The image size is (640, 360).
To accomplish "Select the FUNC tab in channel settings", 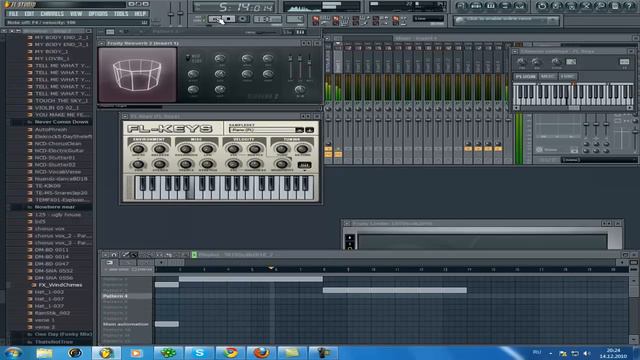I will click(567, 76).
